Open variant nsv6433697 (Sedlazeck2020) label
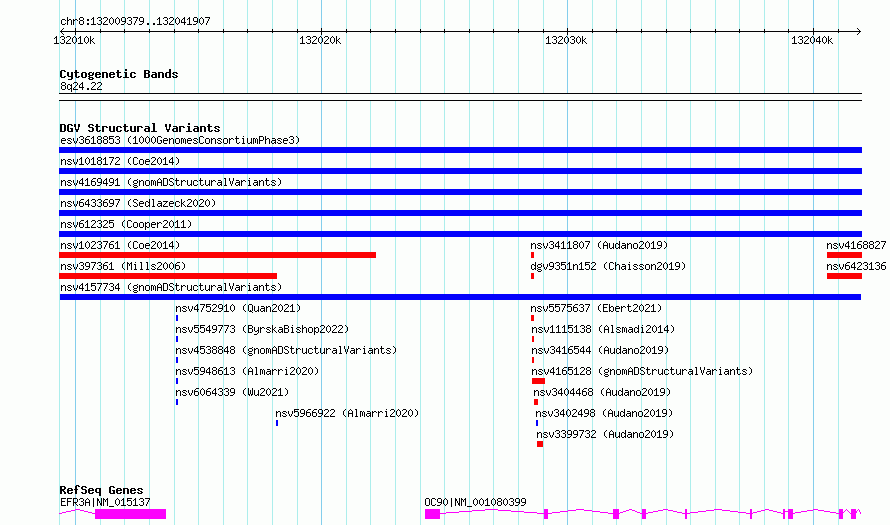Viewport: 890px width, 525px height. pos(138,203)
